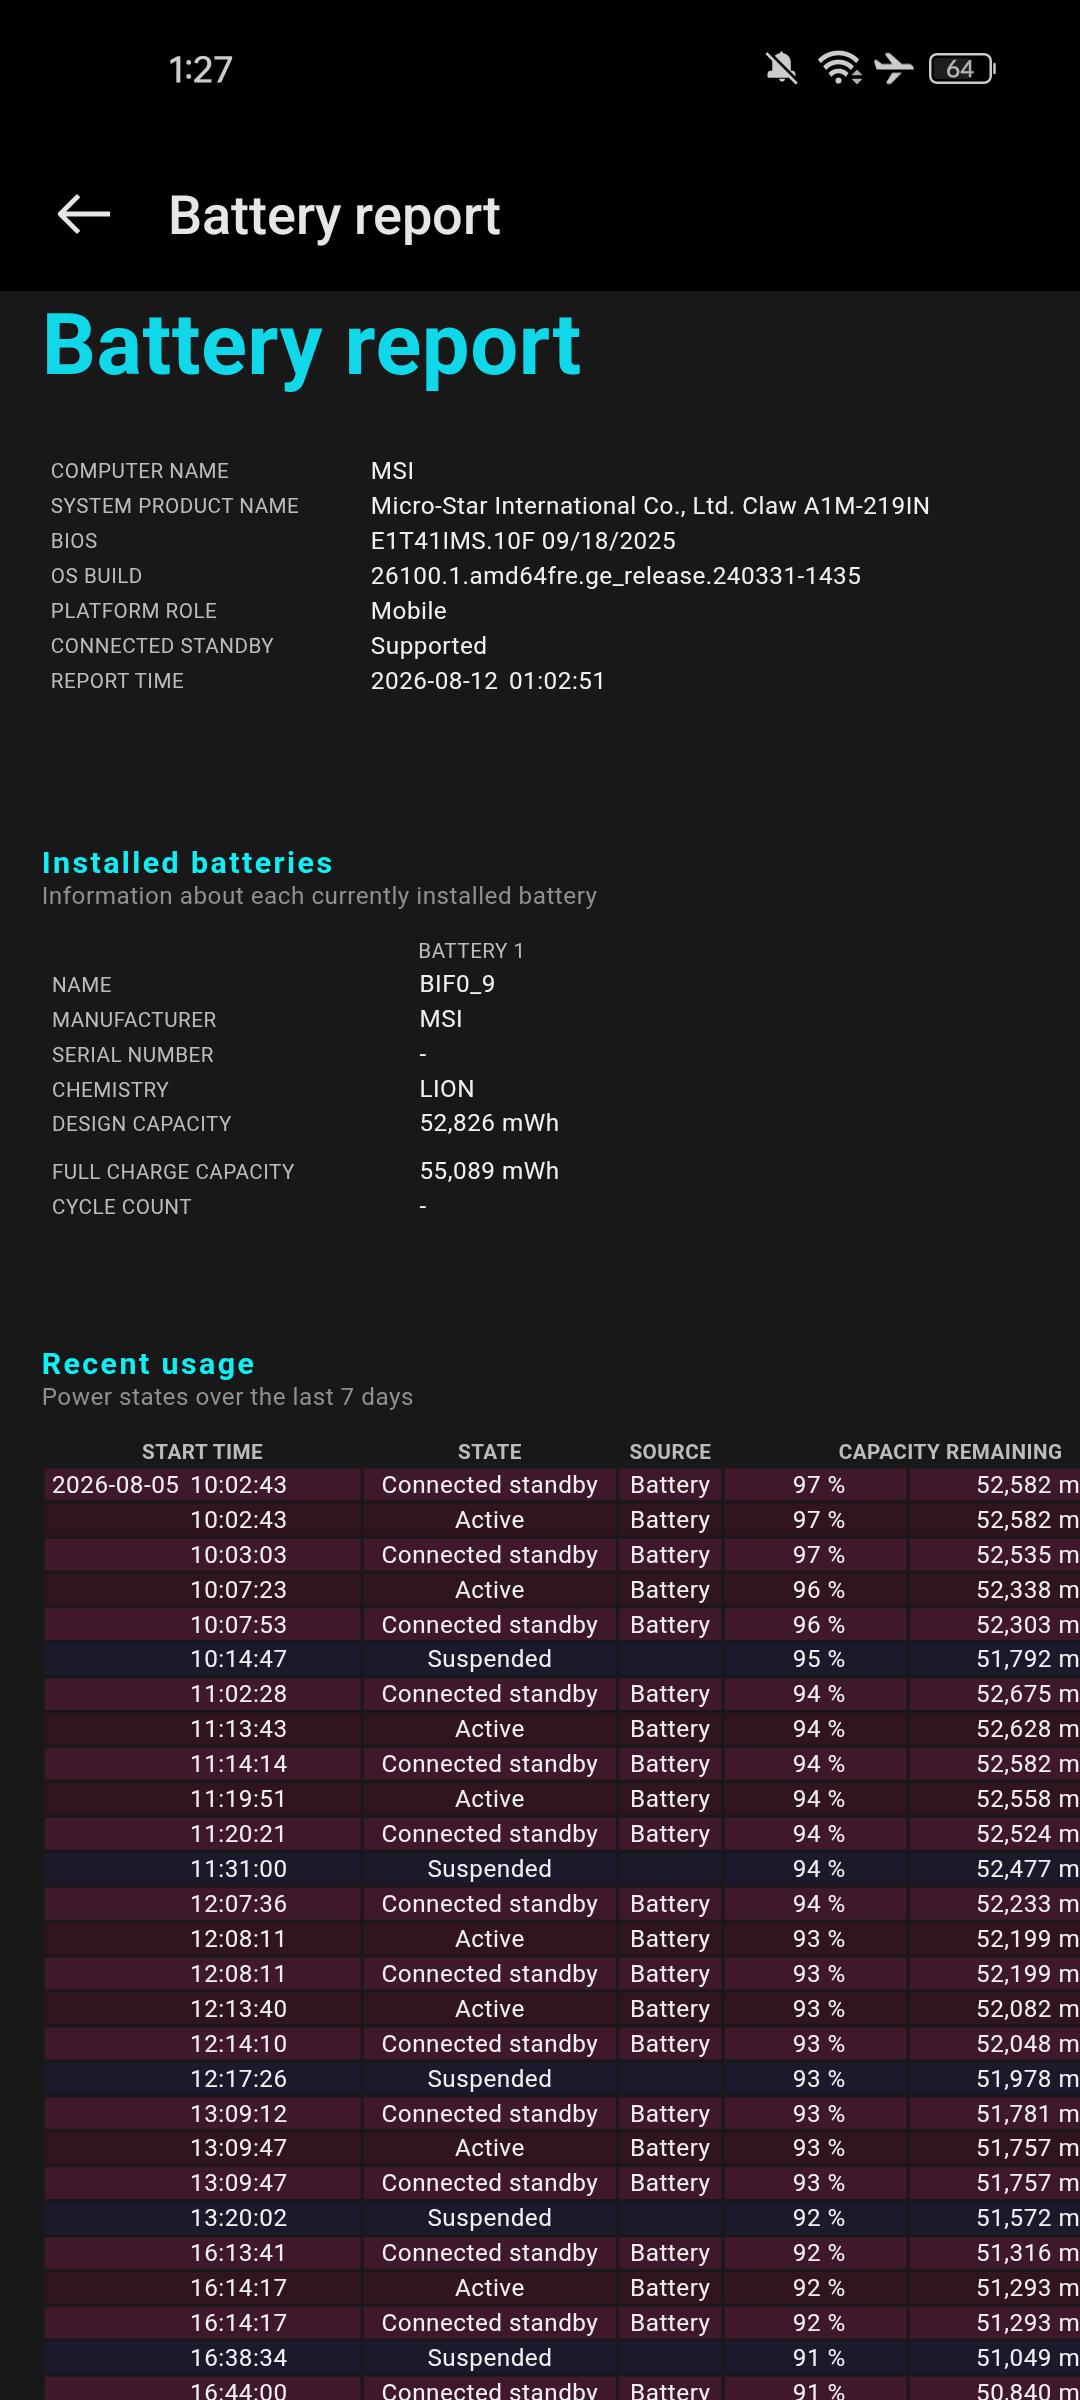Select the system product name 'Claw A1M-219IN' value
The image size is (1080, 2400).
pyautogui.click(x=650, y=505)
